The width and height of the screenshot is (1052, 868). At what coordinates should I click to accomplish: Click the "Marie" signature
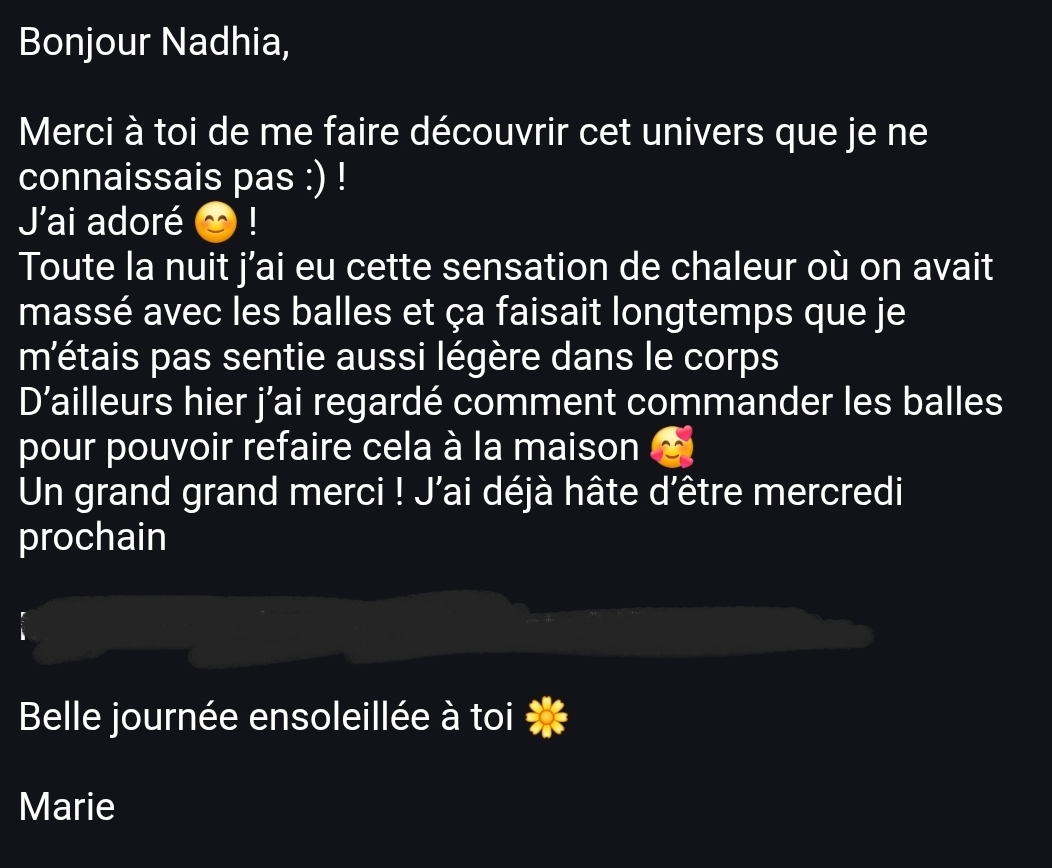[66, 806]
